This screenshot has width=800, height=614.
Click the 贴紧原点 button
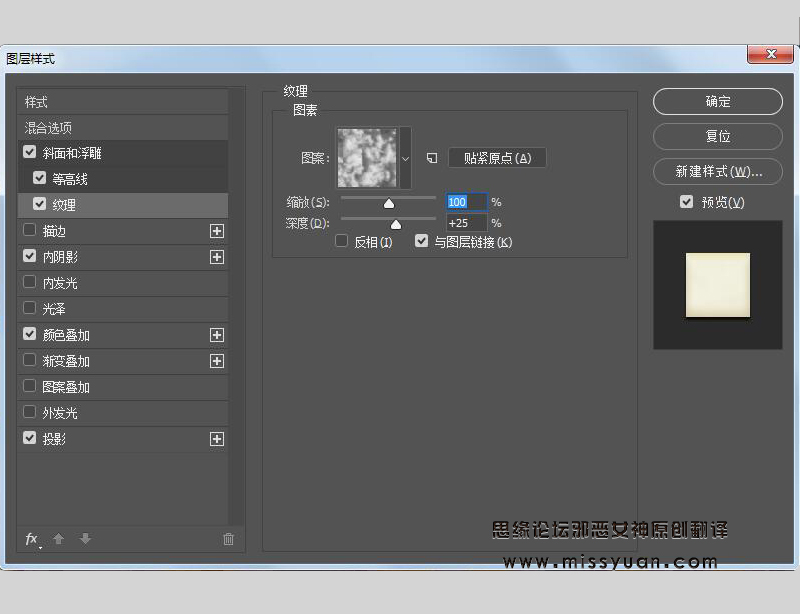[497, 158]
